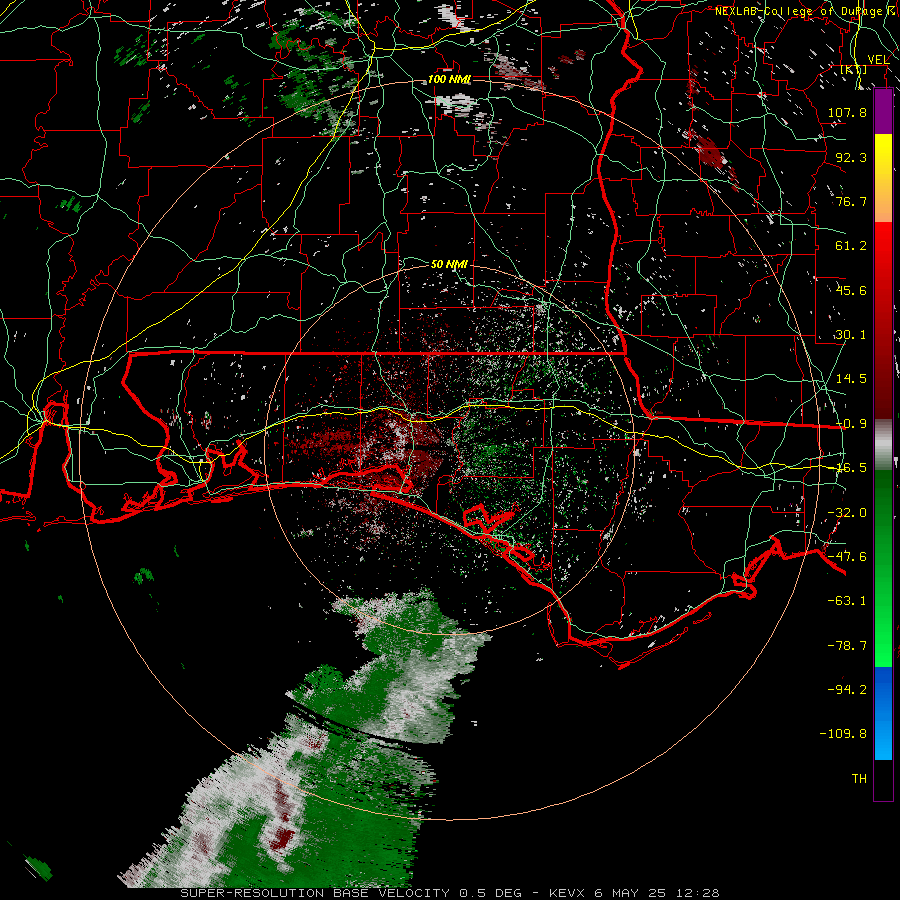Screen dimensions: 900x900
Task: Select the -63.1 velocity scale value
Action: coord(847,601)
